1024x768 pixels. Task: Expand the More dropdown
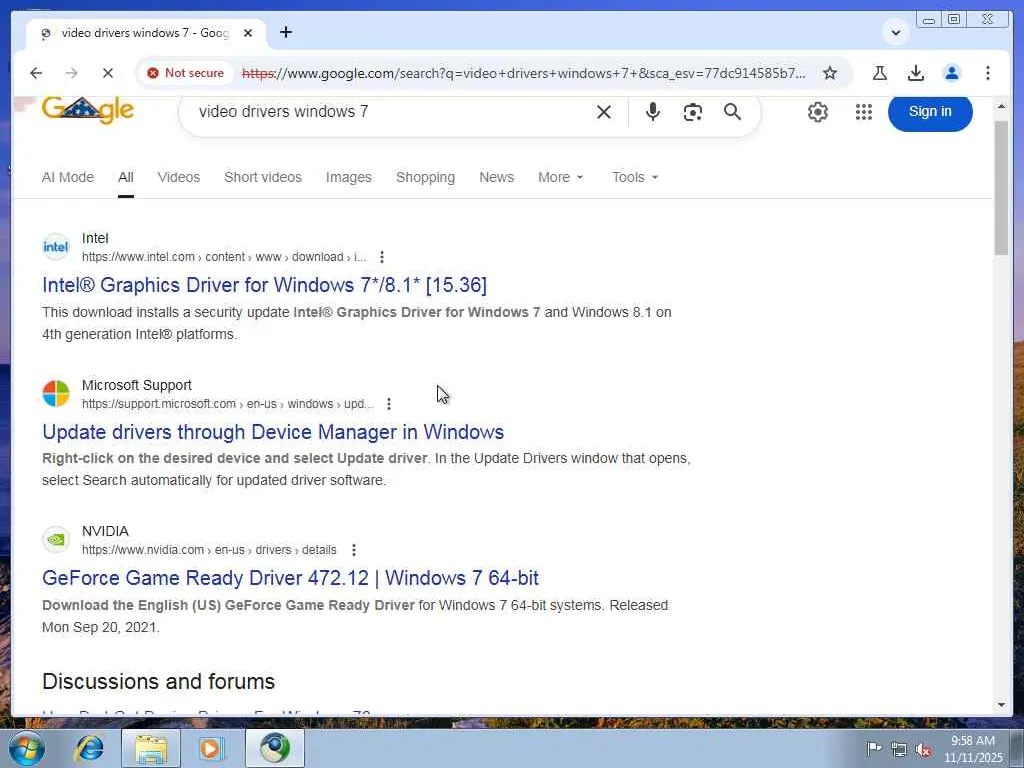[x=560, y=177]
